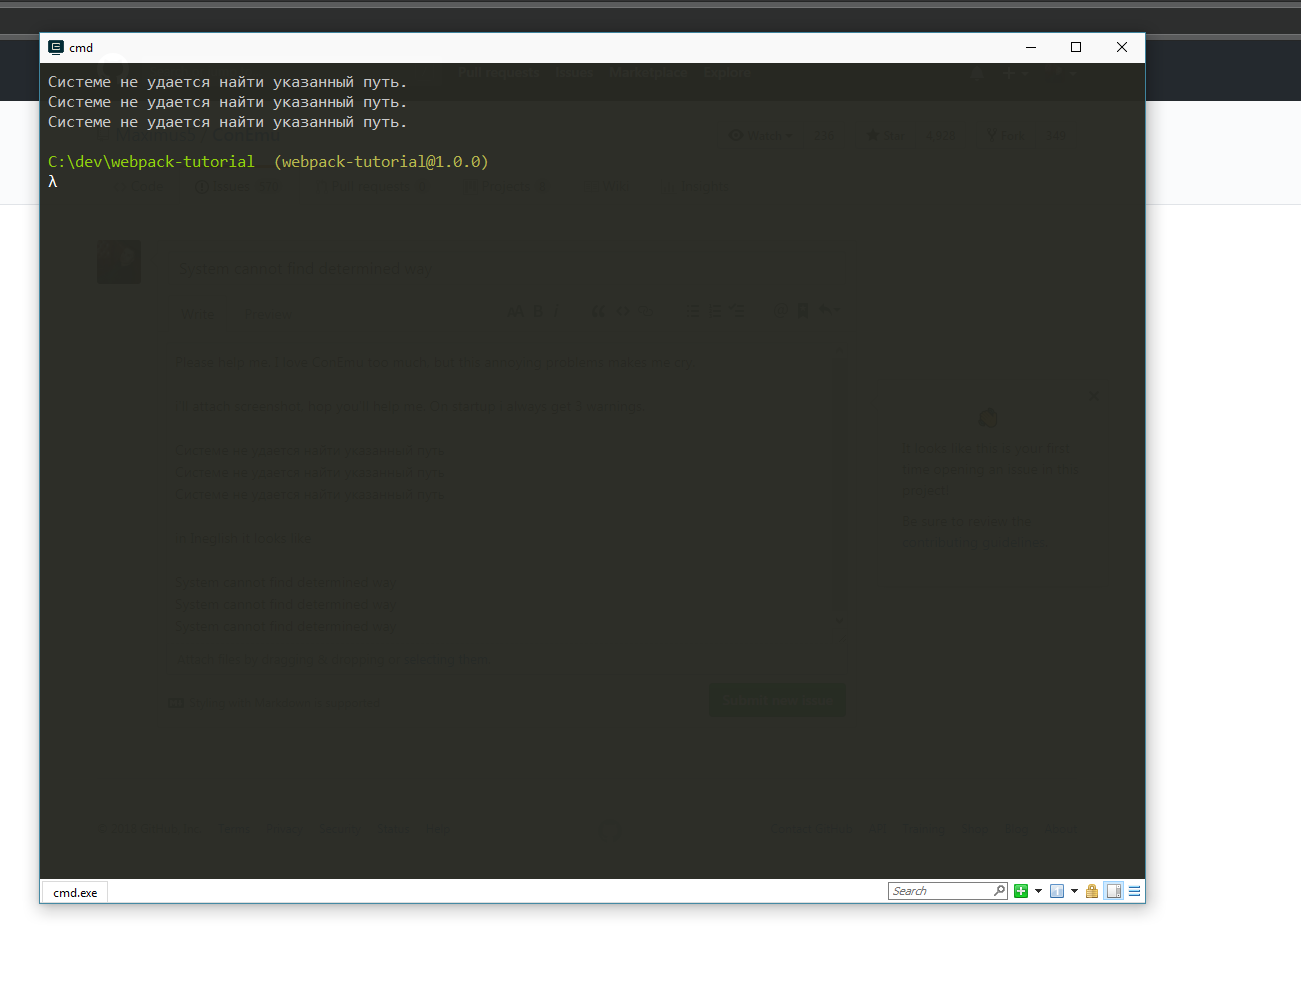
Task: Add a hyperlink with the link icon
Action: (x=645, y=311)
